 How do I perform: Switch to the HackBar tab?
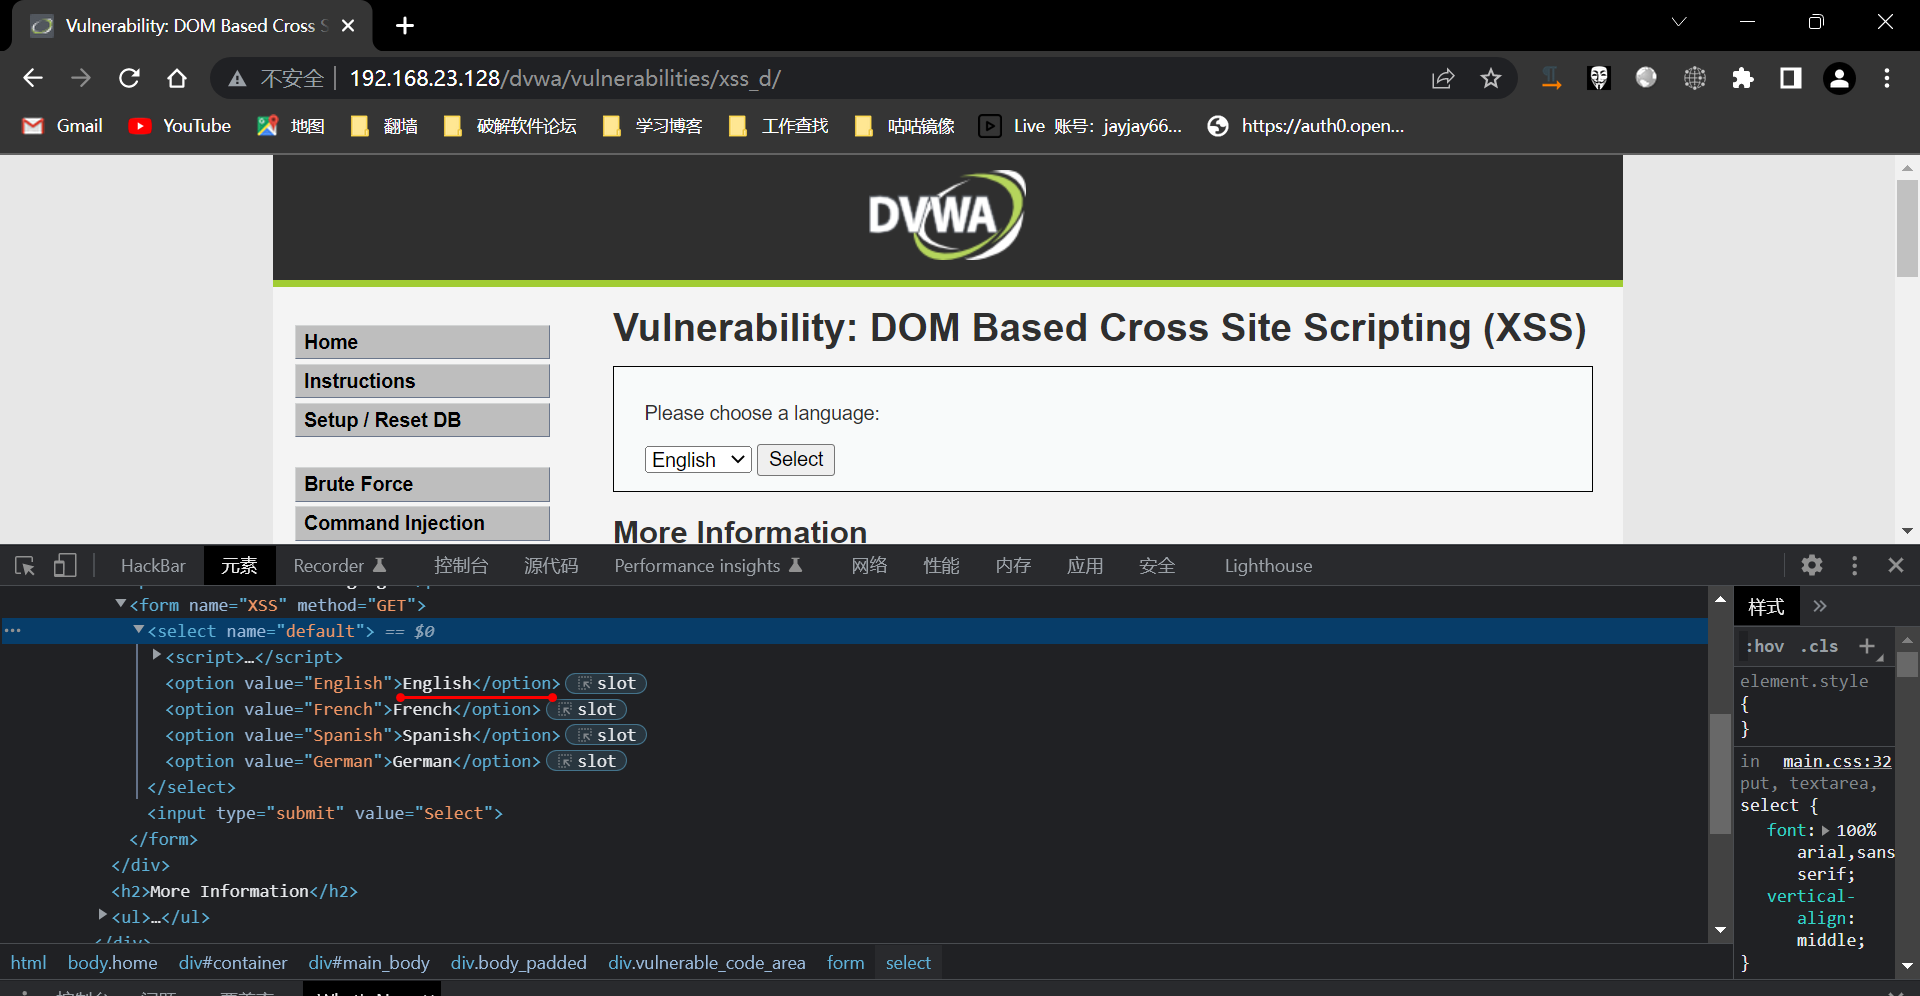153,566
